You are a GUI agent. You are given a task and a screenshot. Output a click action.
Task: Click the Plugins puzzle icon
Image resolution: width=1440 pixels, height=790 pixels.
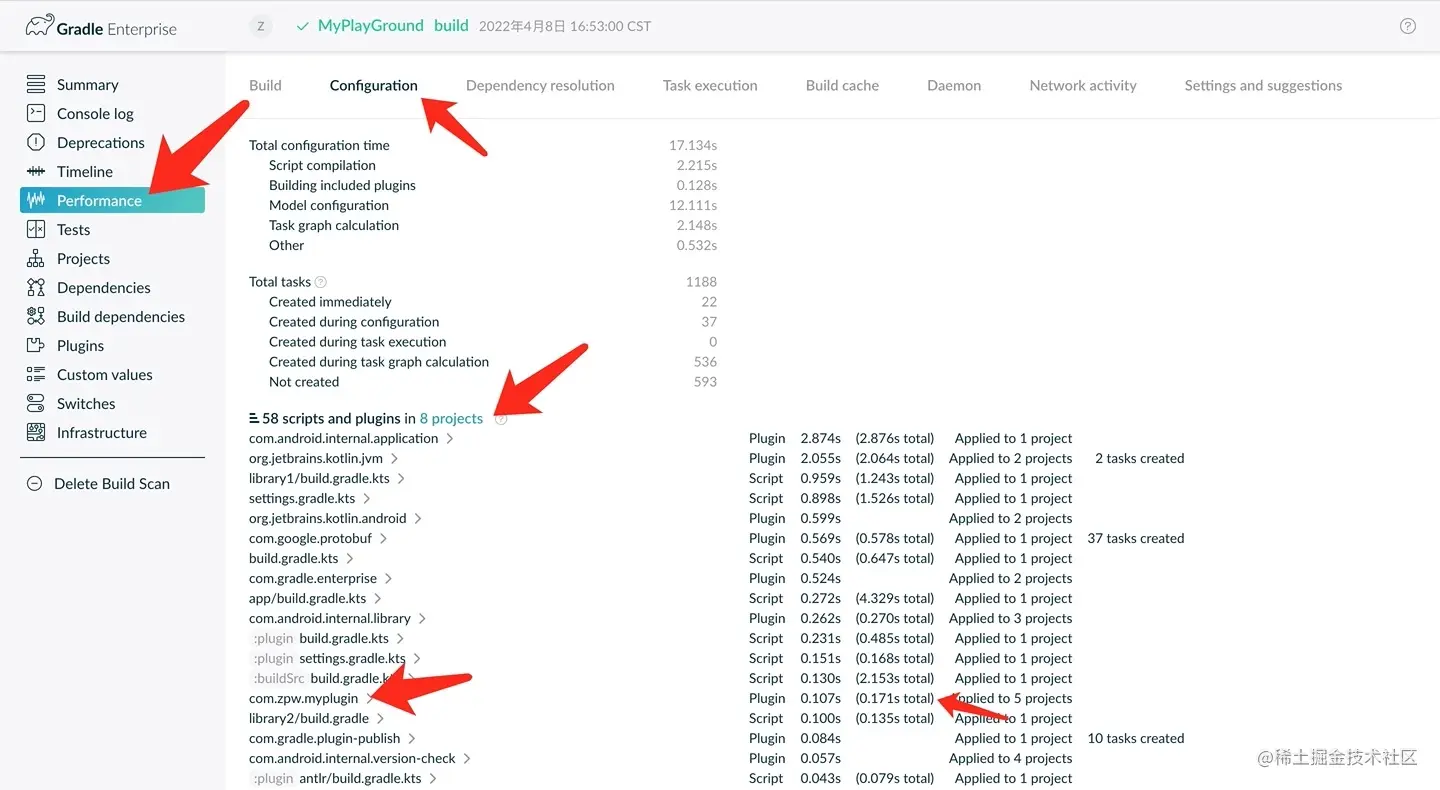36,345
